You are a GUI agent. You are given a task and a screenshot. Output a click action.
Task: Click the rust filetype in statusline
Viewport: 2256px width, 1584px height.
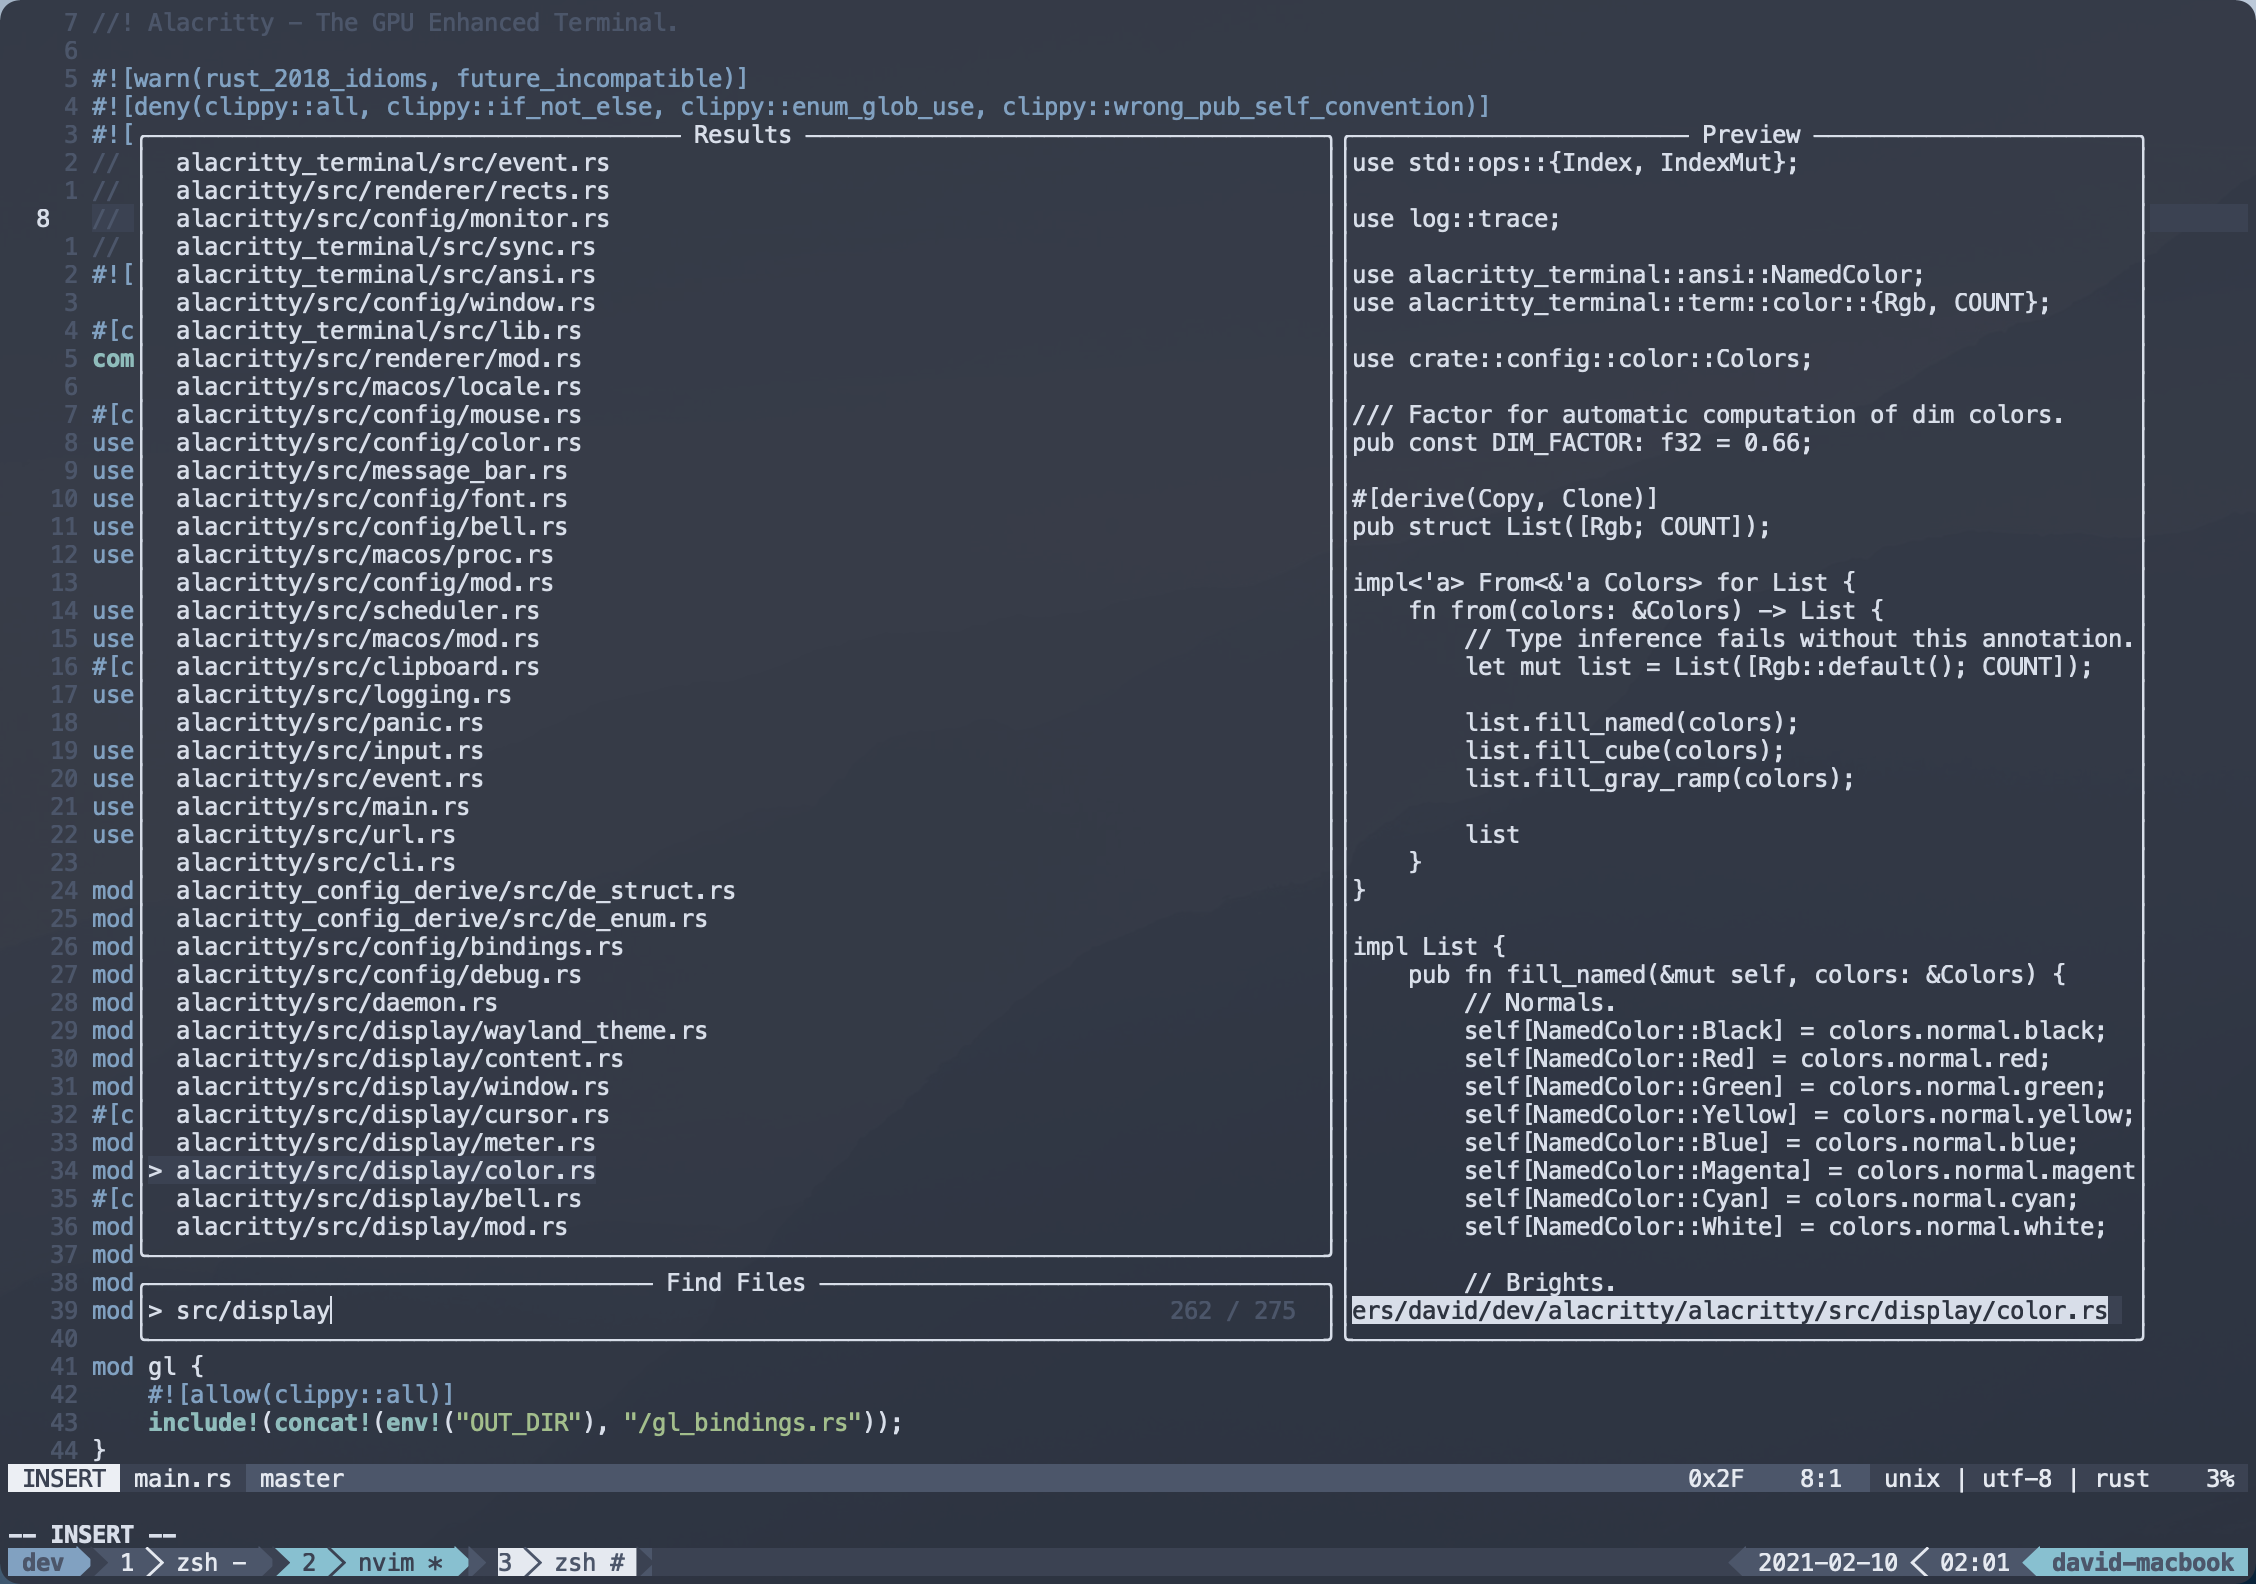[x=2121, y=1479]
